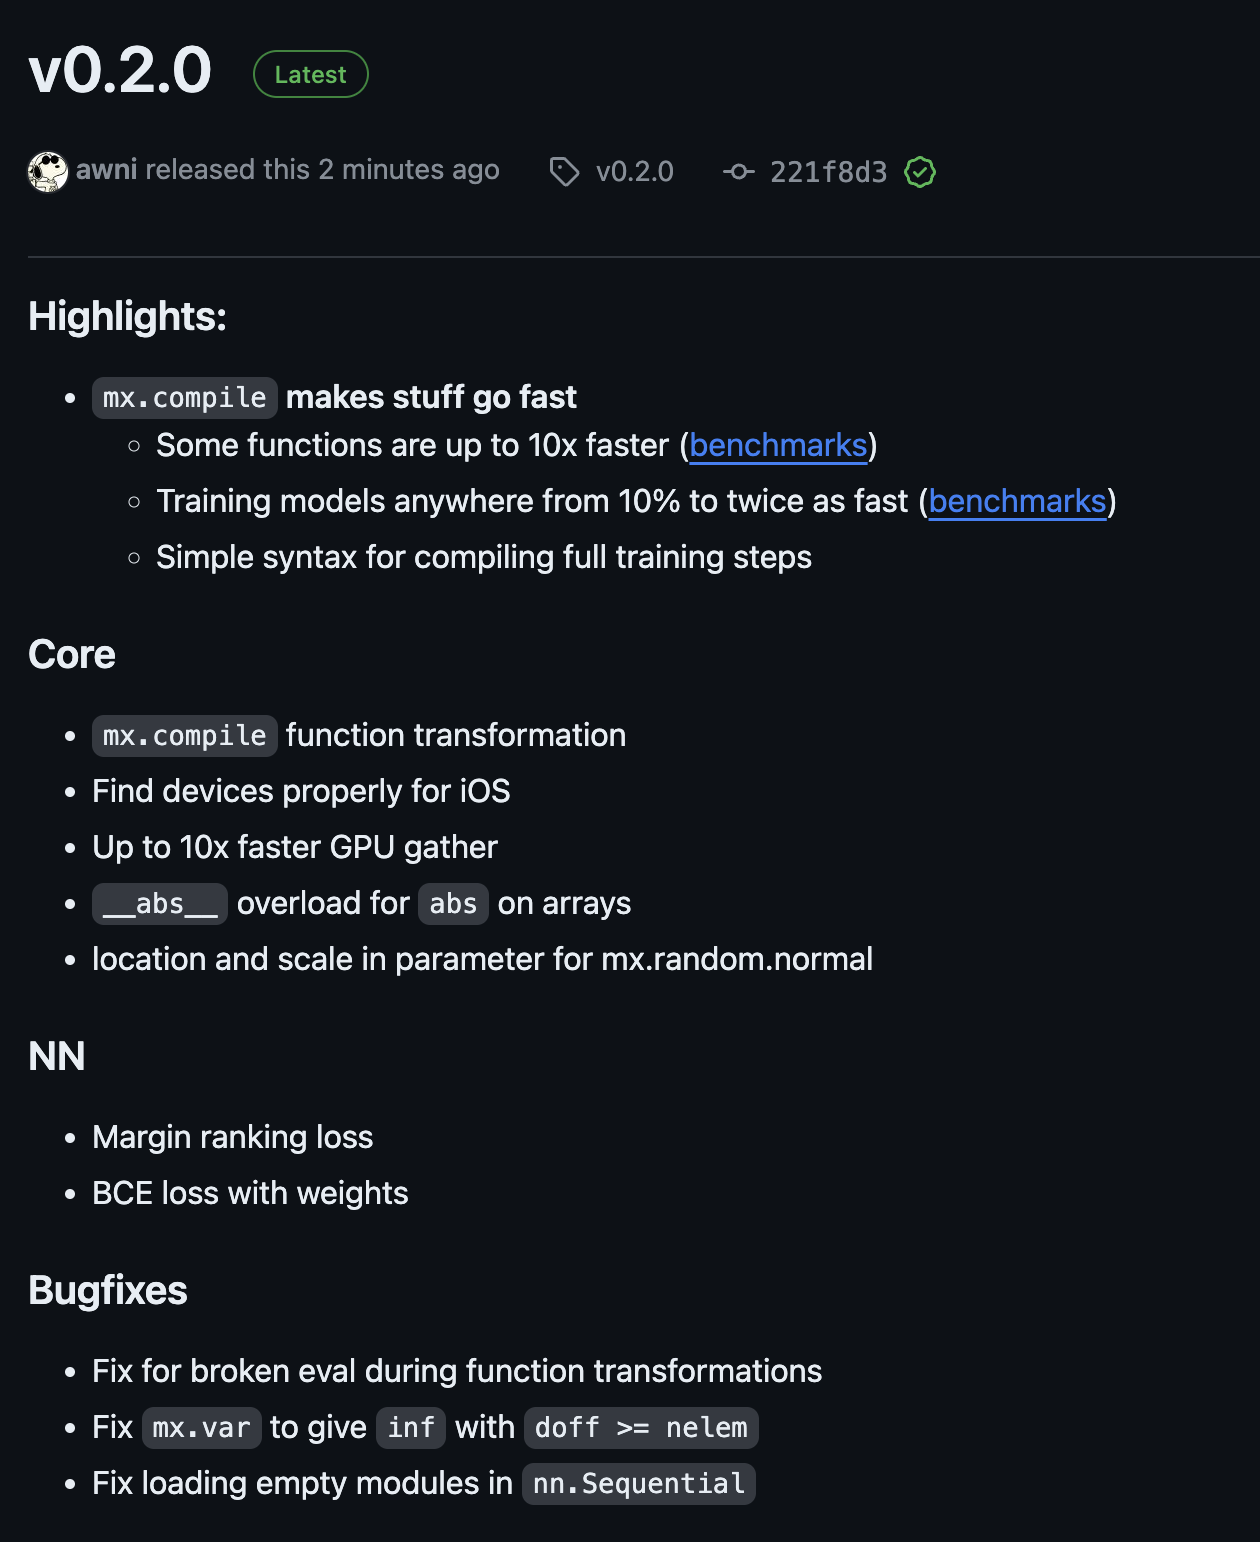The width and height of the screenshot is (1260, 1542).
Task: Open benchmarks link for 10x faster functions
Action: pos(778,445)
